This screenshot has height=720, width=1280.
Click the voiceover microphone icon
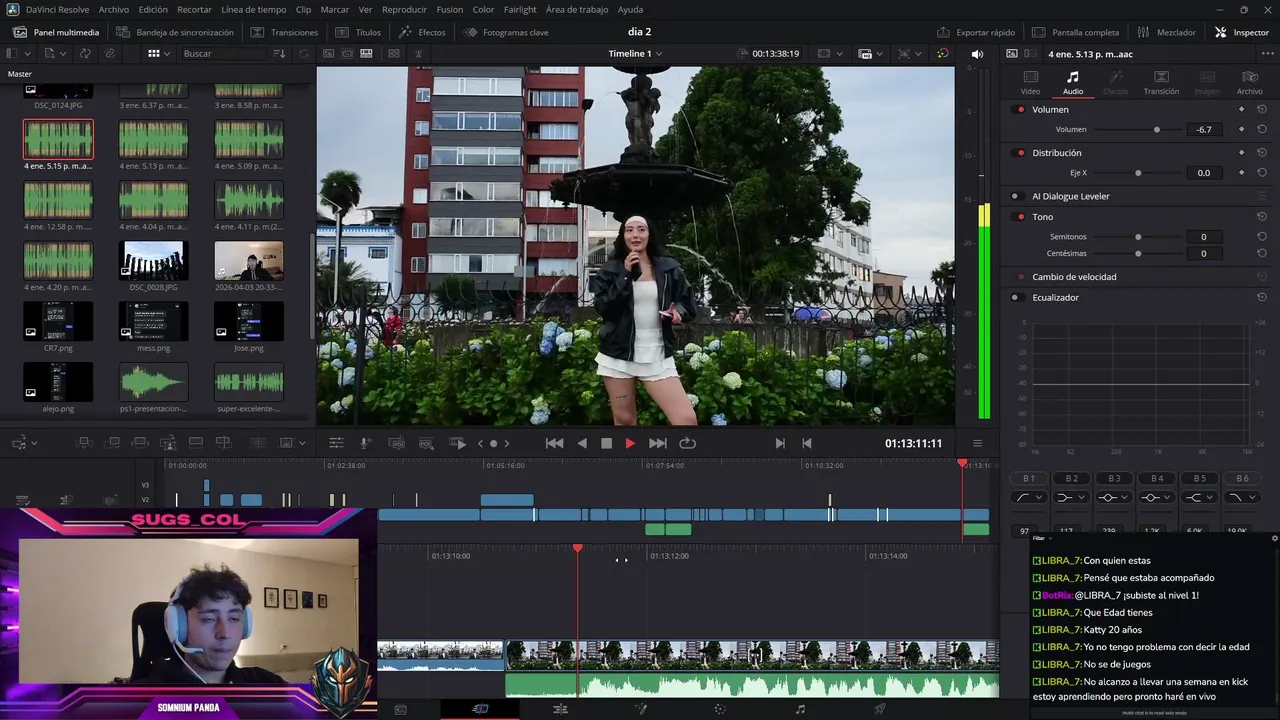click(366, 443)
